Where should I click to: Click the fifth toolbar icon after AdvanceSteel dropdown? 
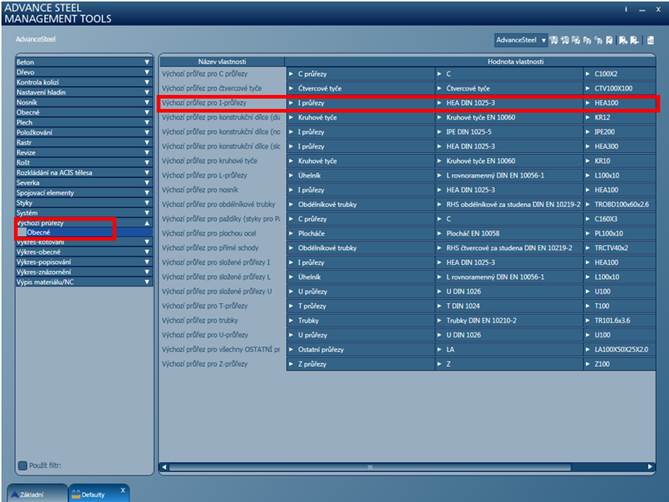pyautogui.click(x=598, y=40)
